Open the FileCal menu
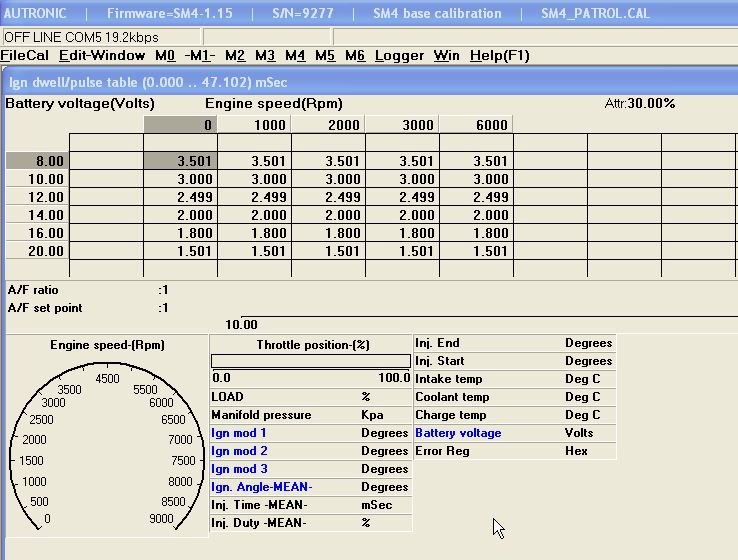 point(24,56)
